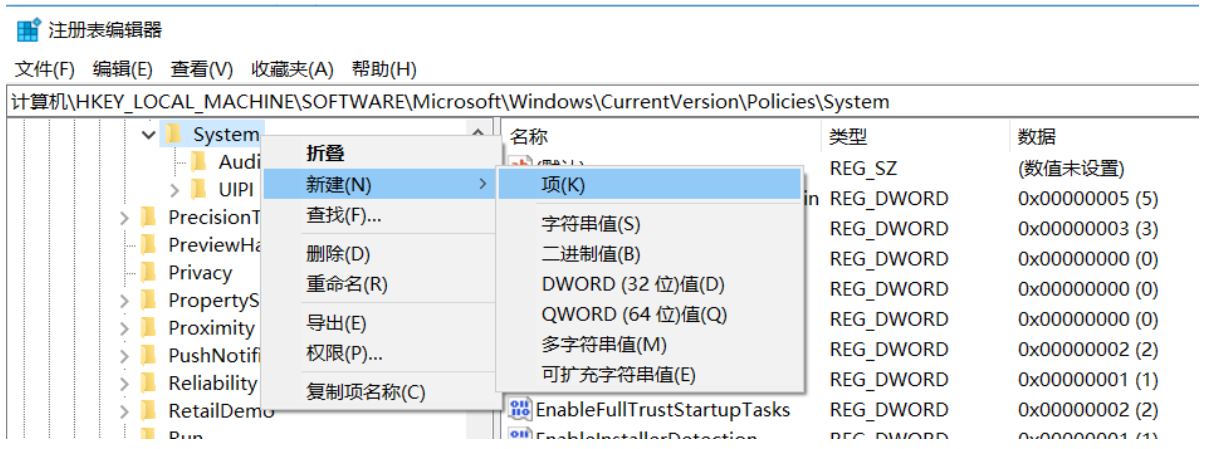
Task: Choose 项(K) in the New submenu
Action: coord(563,185)
